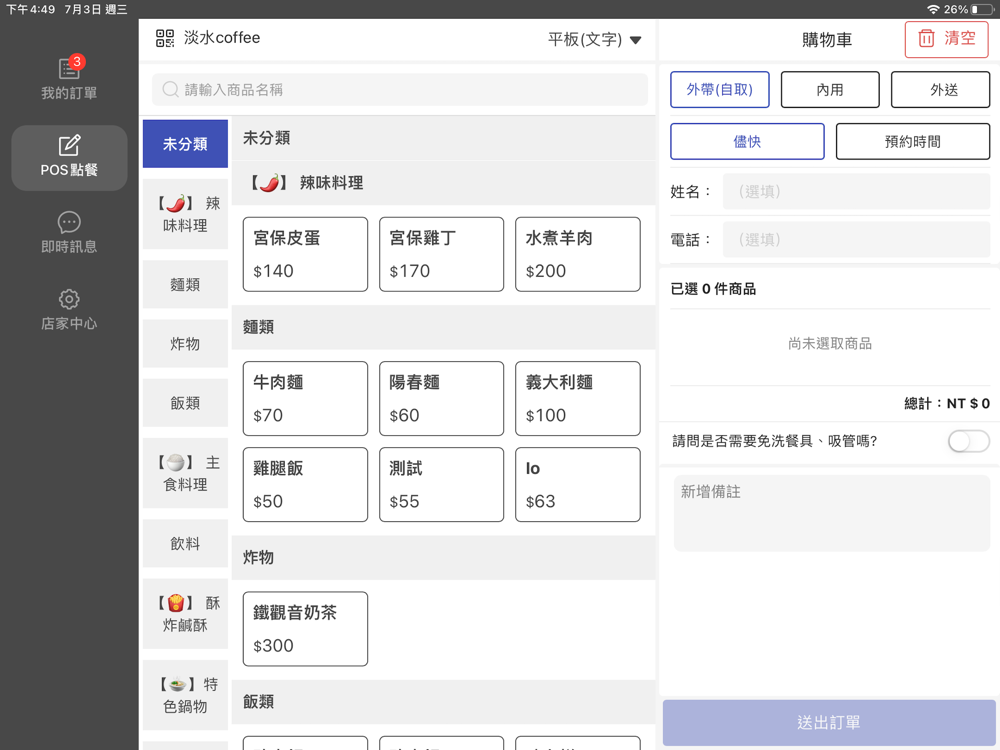1000x750 pixels.
Task: Tap the QR code icon beside 淡水coffee
Action: point(165,38)
